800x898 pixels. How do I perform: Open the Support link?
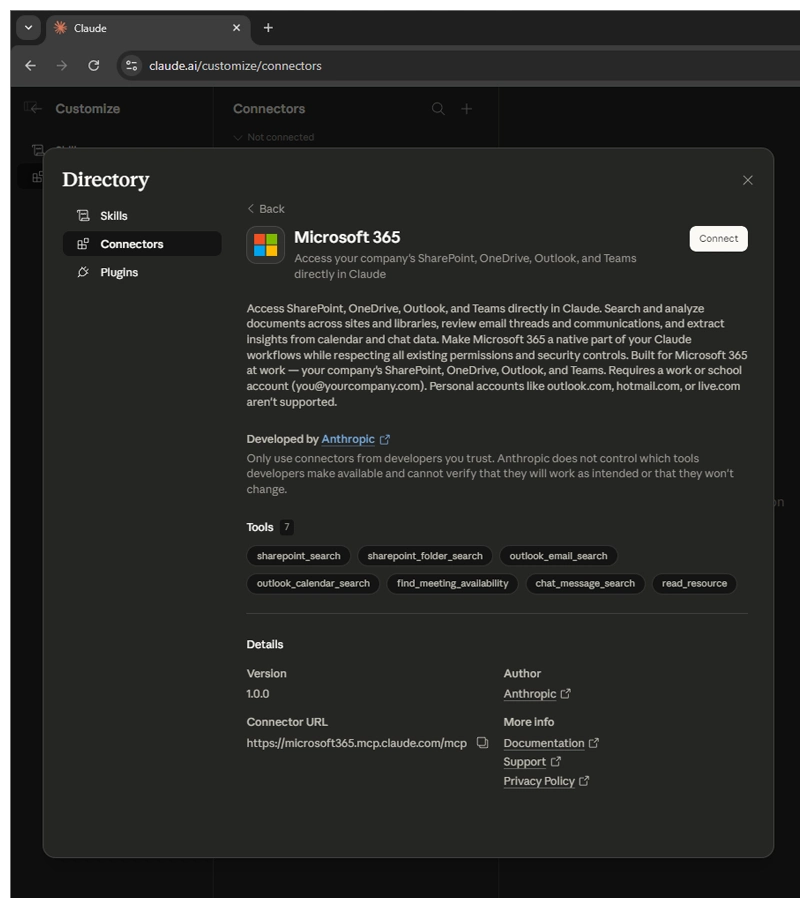[525, 762]
